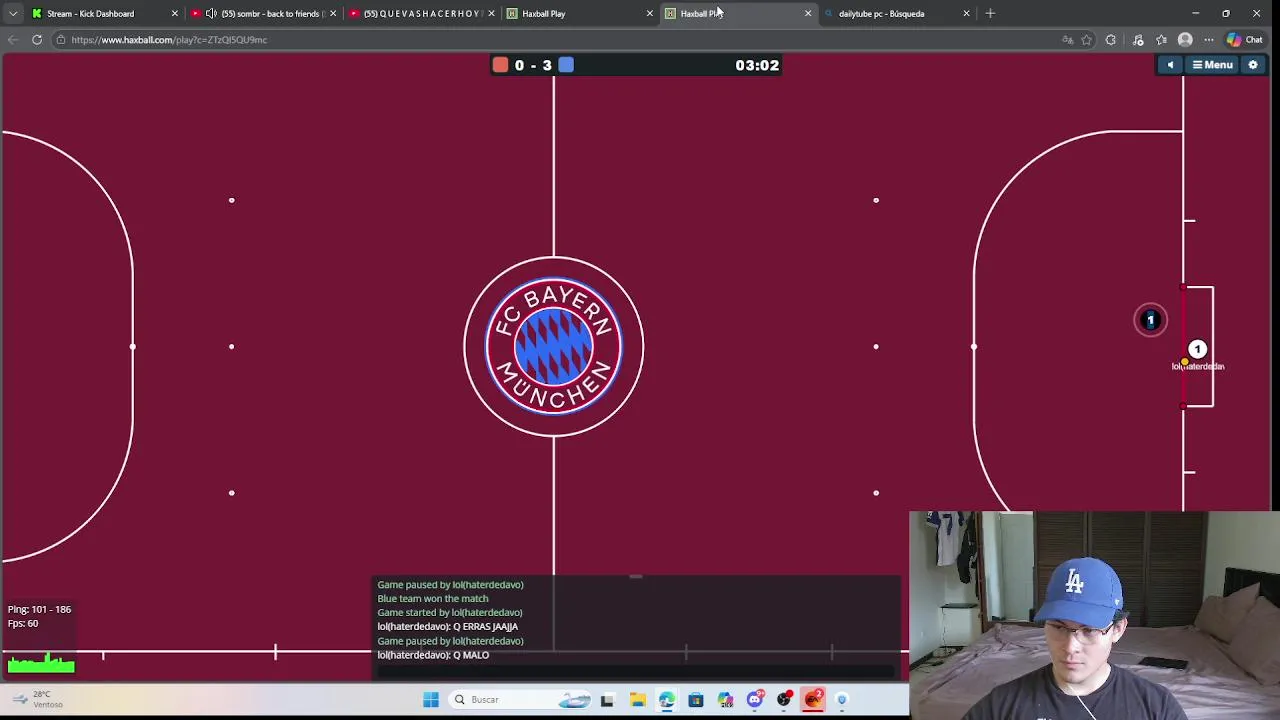Open the Copilot taskbar icon
1280x720 pixels.
pyautogui.click(x=725, y=699)
